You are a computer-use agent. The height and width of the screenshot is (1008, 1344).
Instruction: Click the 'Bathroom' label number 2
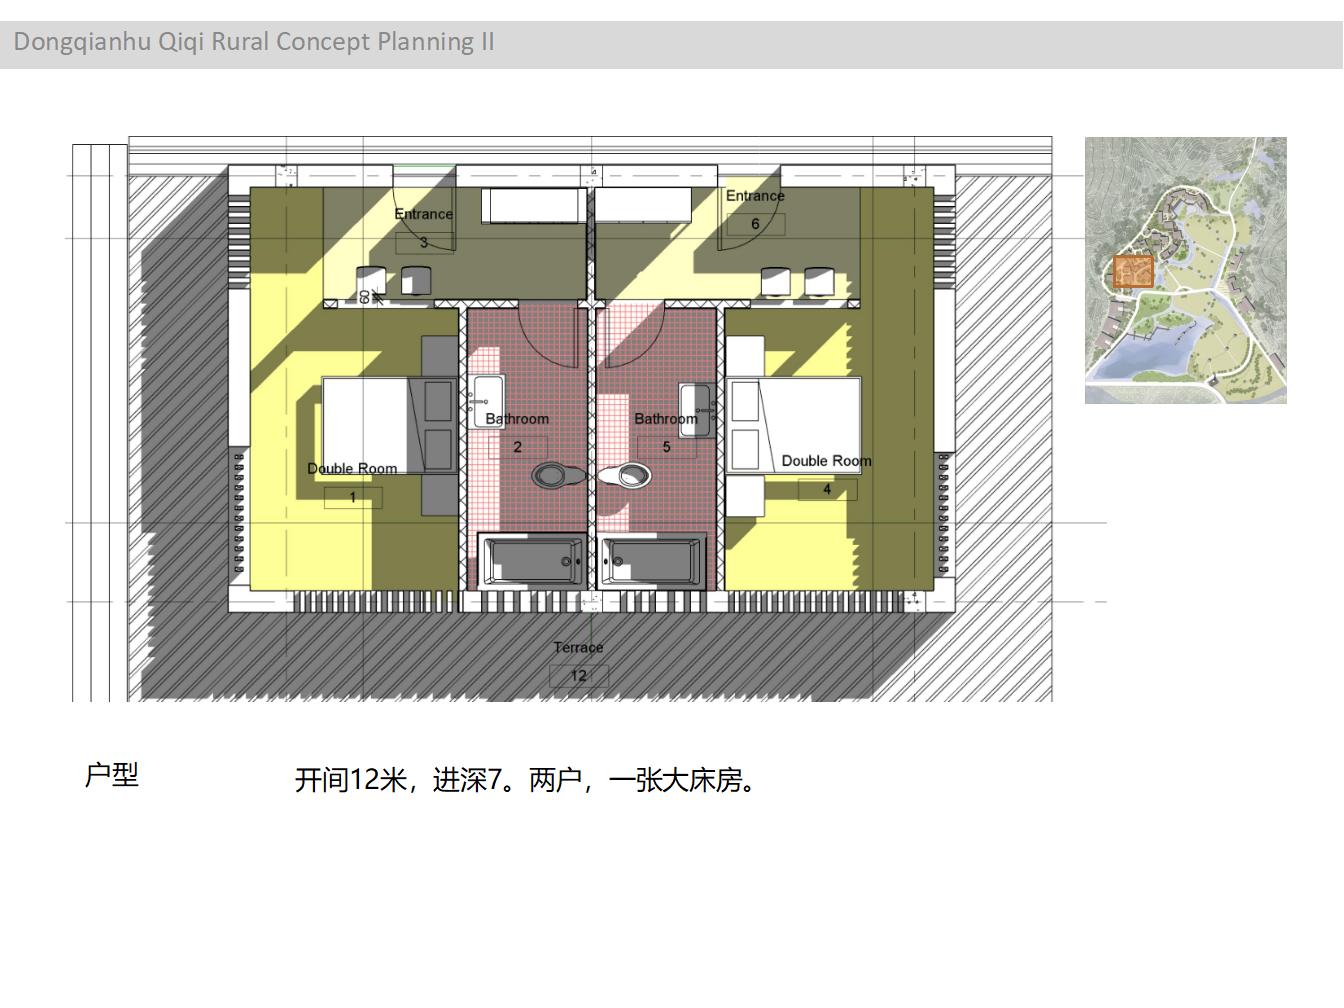coord(517,419)
